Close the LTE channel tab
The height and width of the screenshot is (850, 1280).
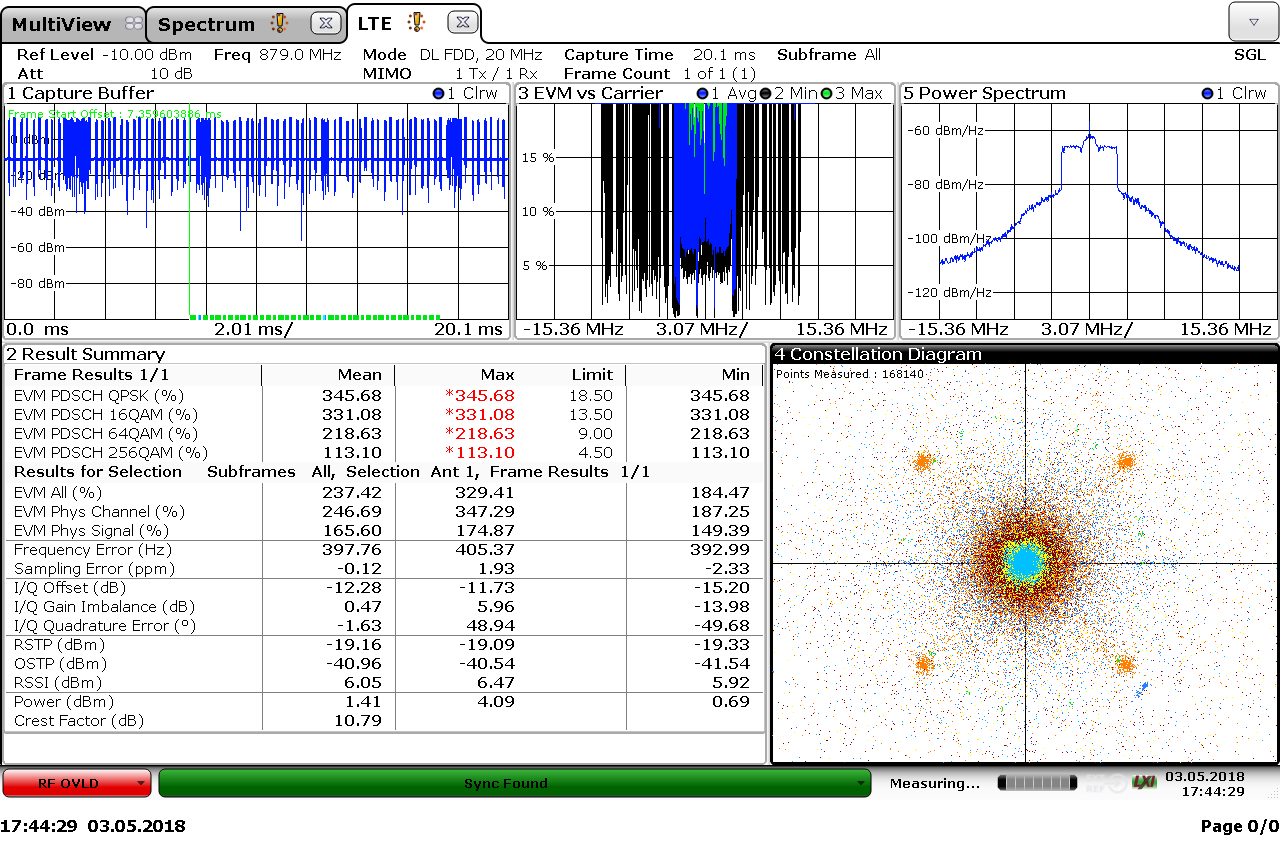click(x=461, y=22)
